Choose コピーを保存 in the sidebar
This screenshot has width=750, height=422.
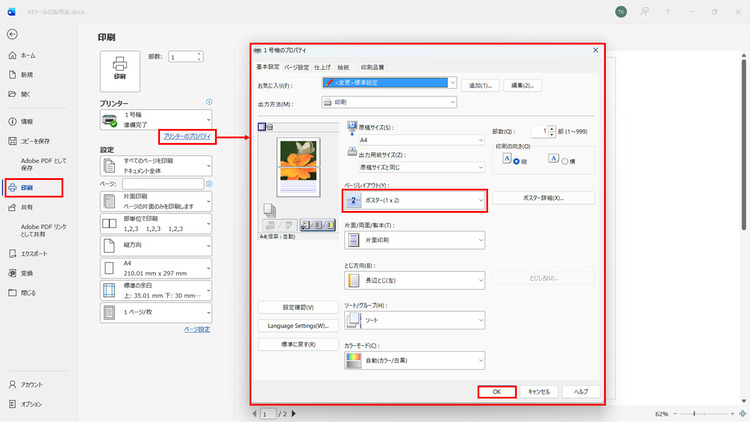pyautogui.click(x=29, y=141)
